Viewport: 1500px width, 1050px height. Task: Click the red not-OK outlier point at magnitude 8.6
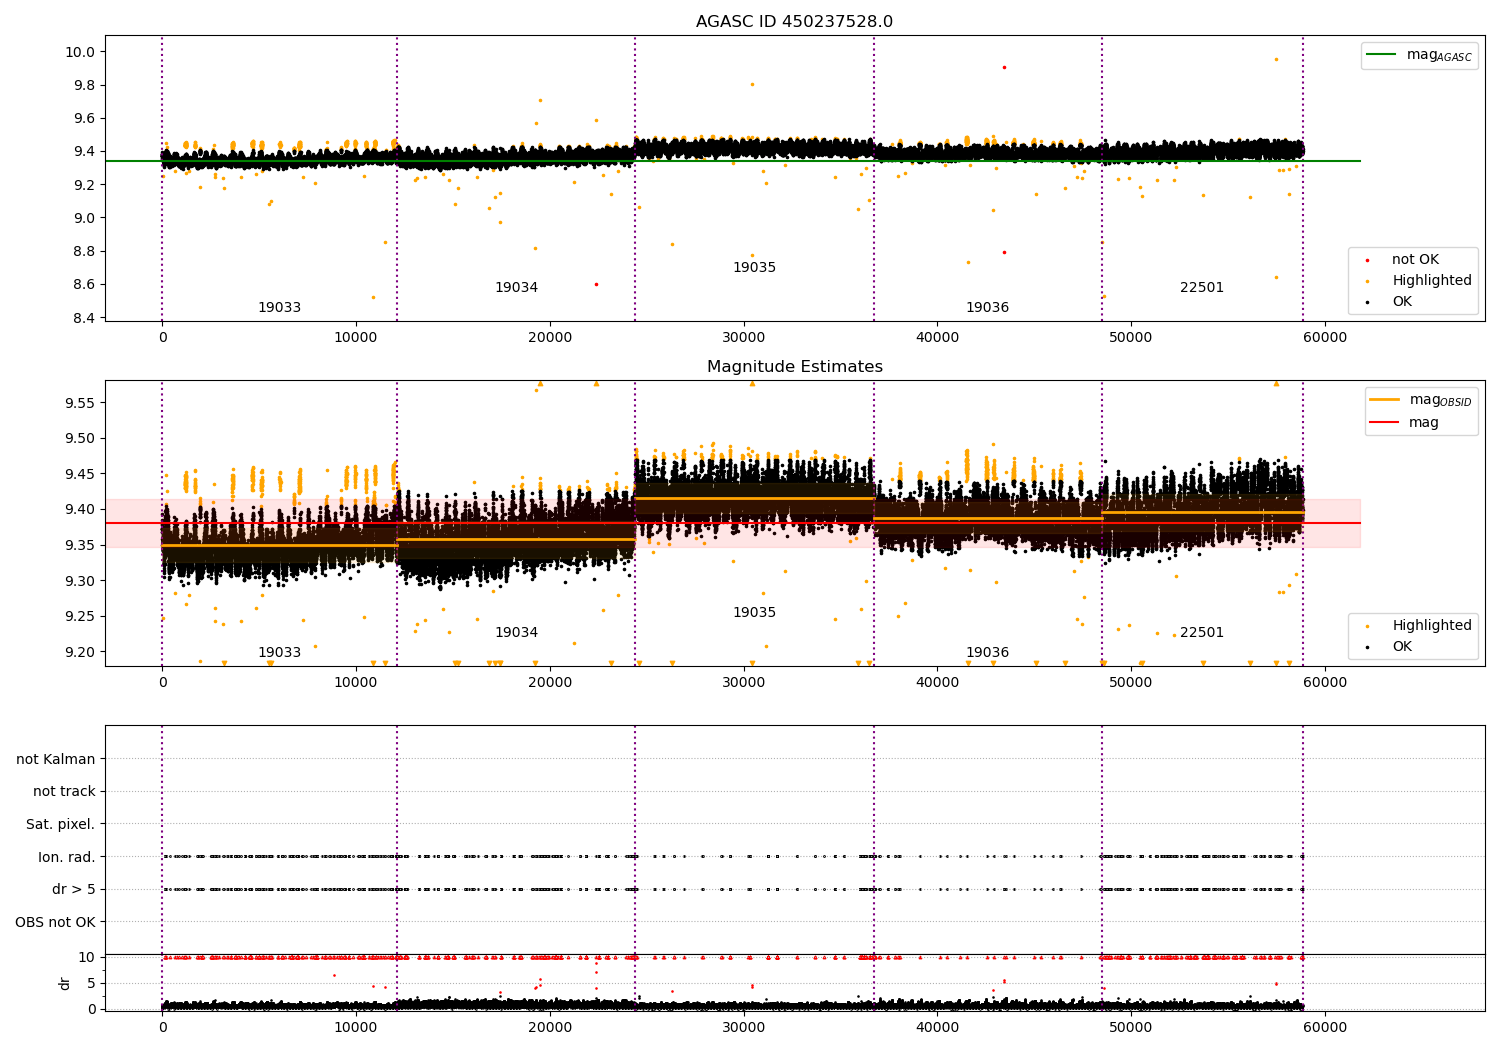pyautogui.click(x=596, y=284)
